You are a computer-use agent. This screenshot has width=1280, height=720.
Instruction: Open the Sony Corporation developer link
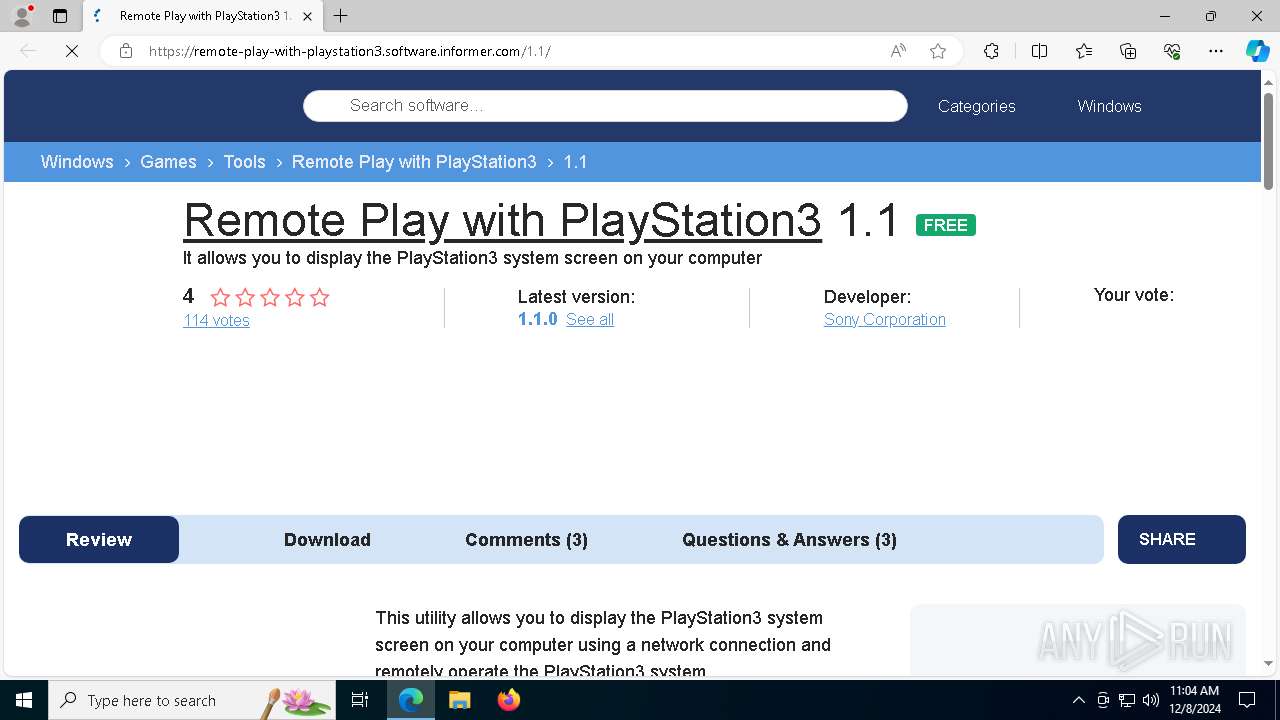point(884,319)
